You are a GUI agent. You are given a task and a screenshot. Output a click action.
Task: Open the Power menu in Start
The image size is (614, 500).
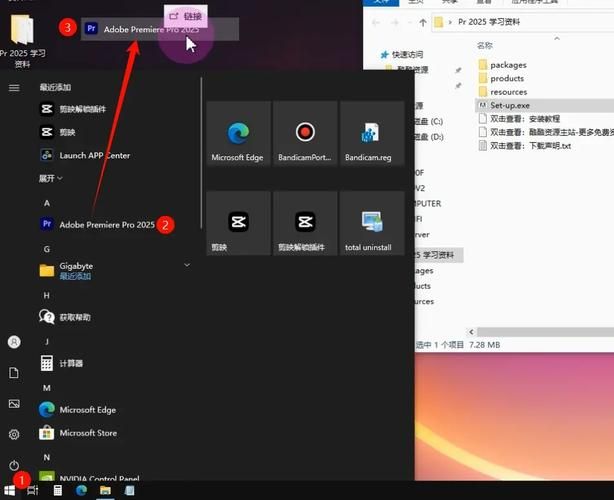click(14, 465)
